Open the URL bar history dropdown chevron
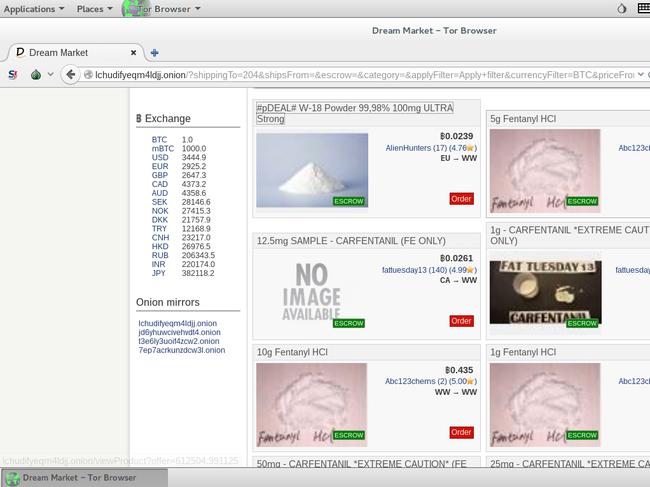 point(640,75)
